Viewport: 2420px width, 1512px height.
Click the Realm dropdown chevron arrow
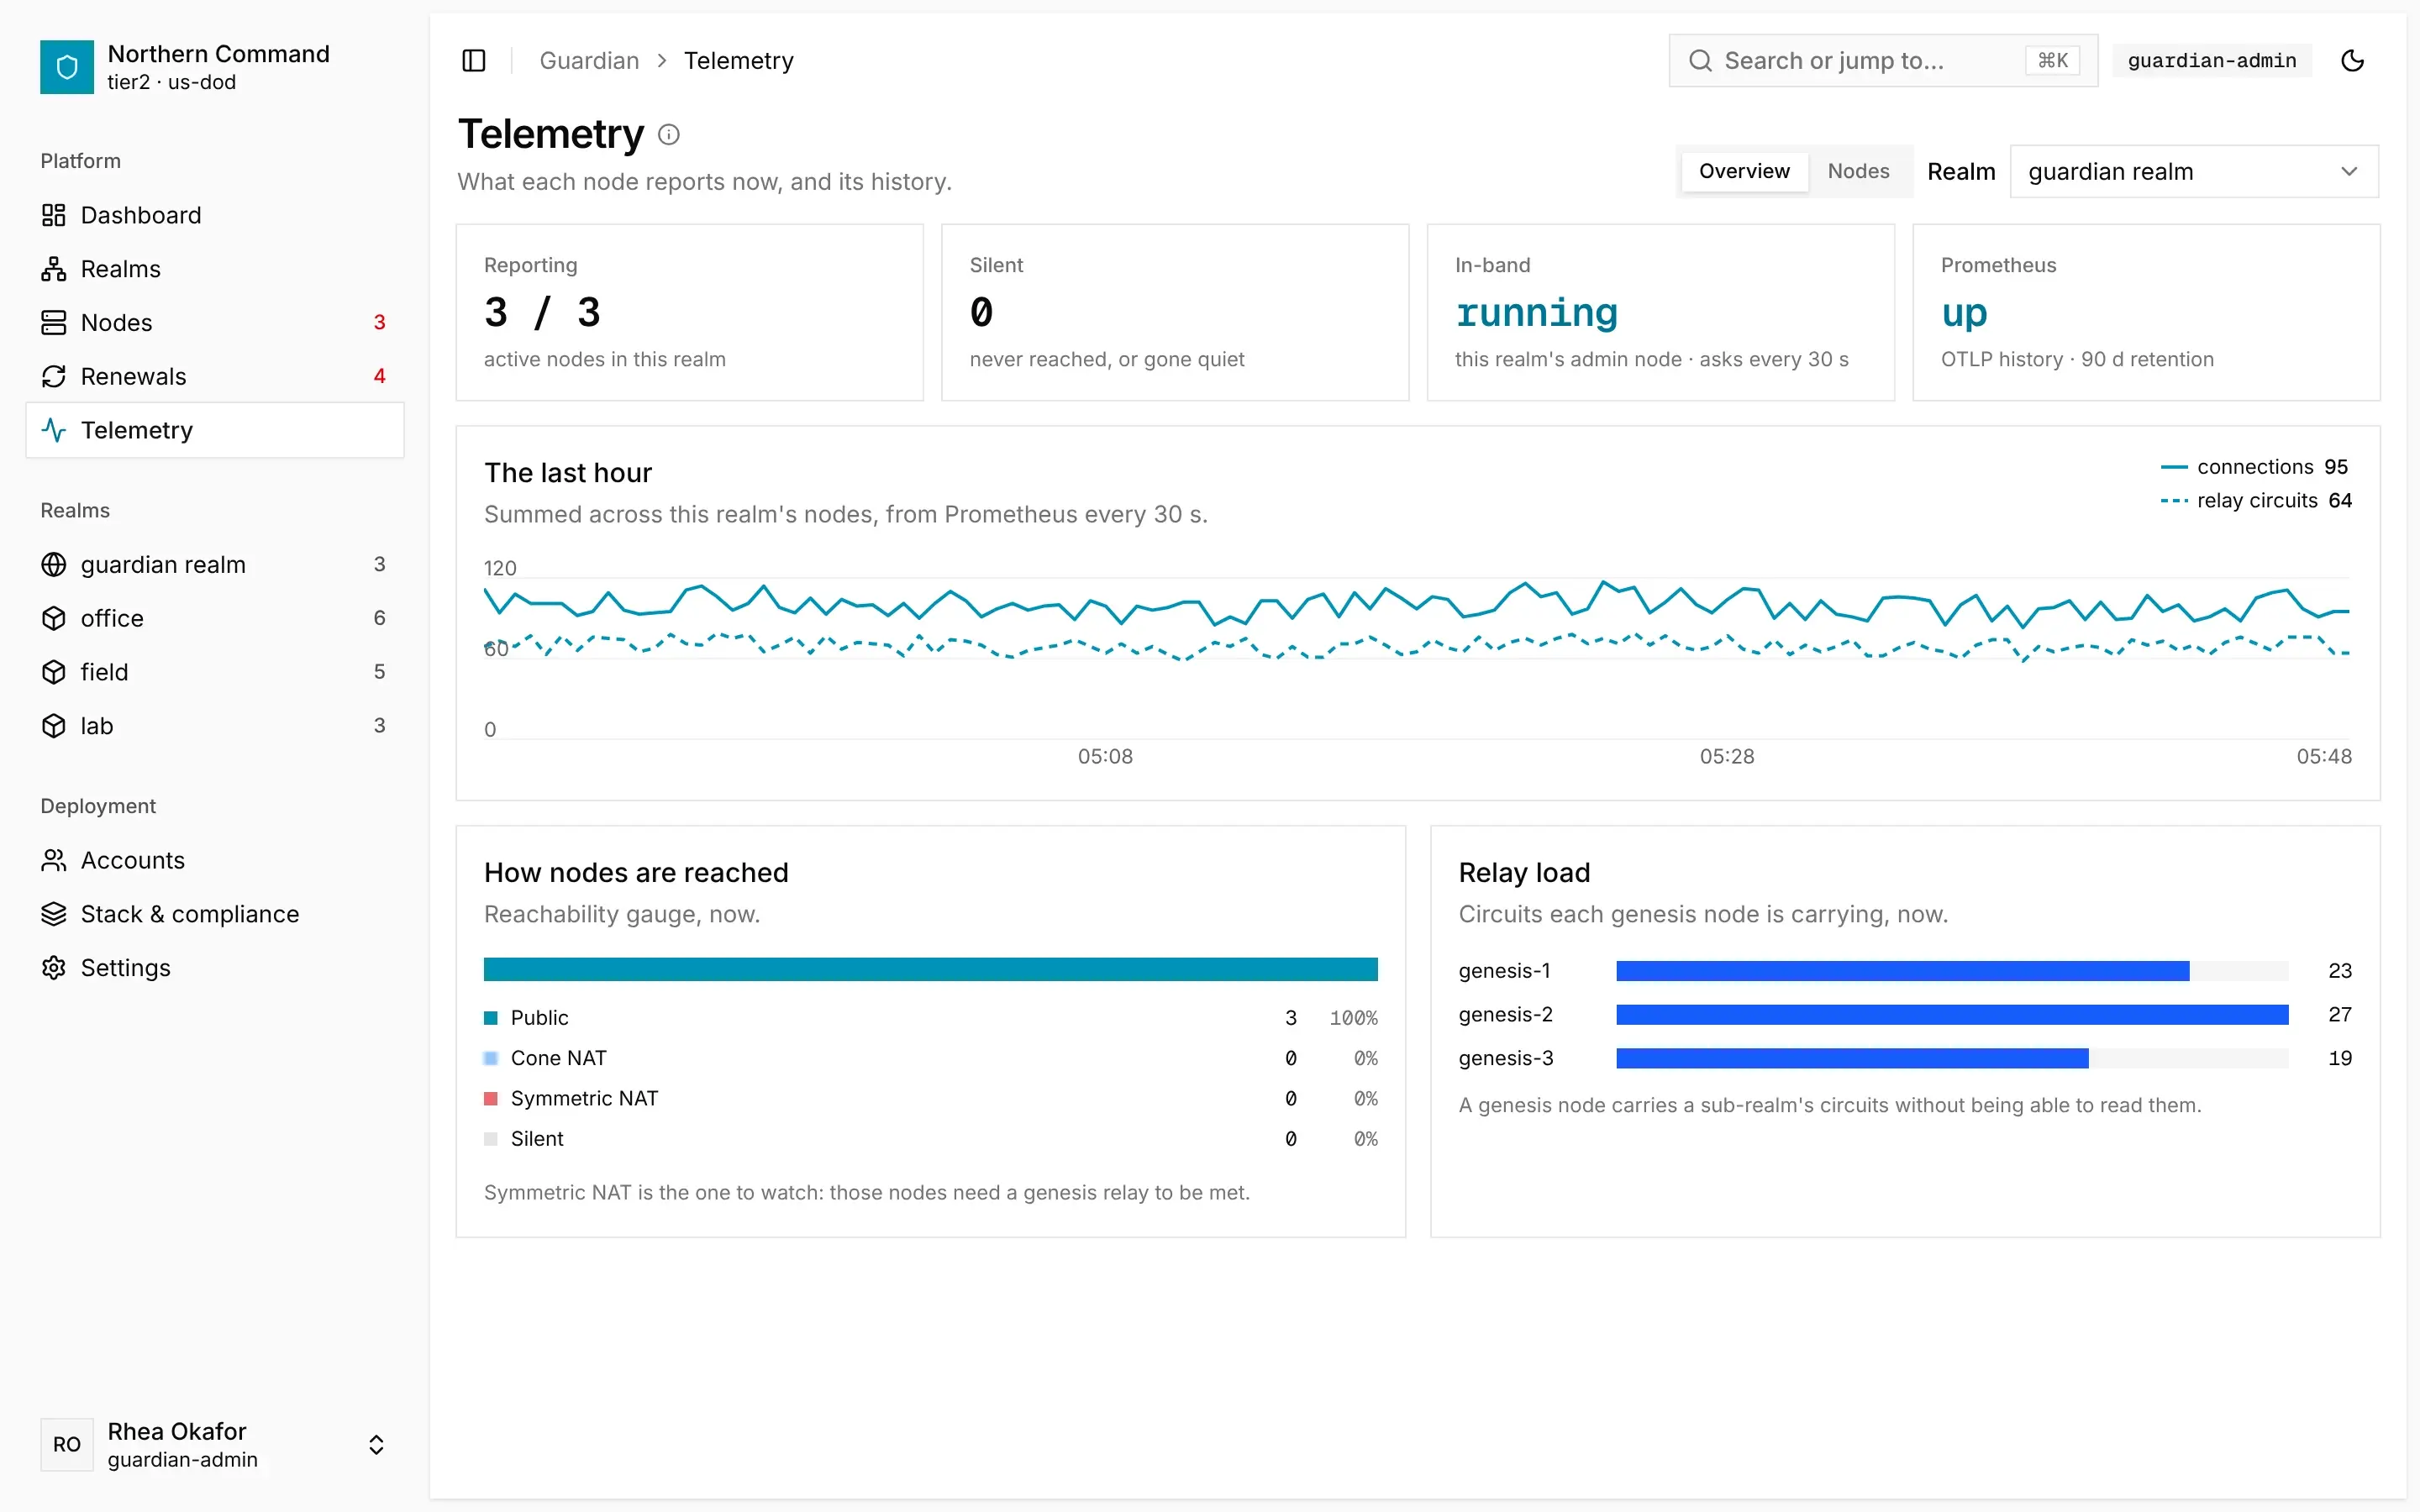click(x=2349, y=172)
